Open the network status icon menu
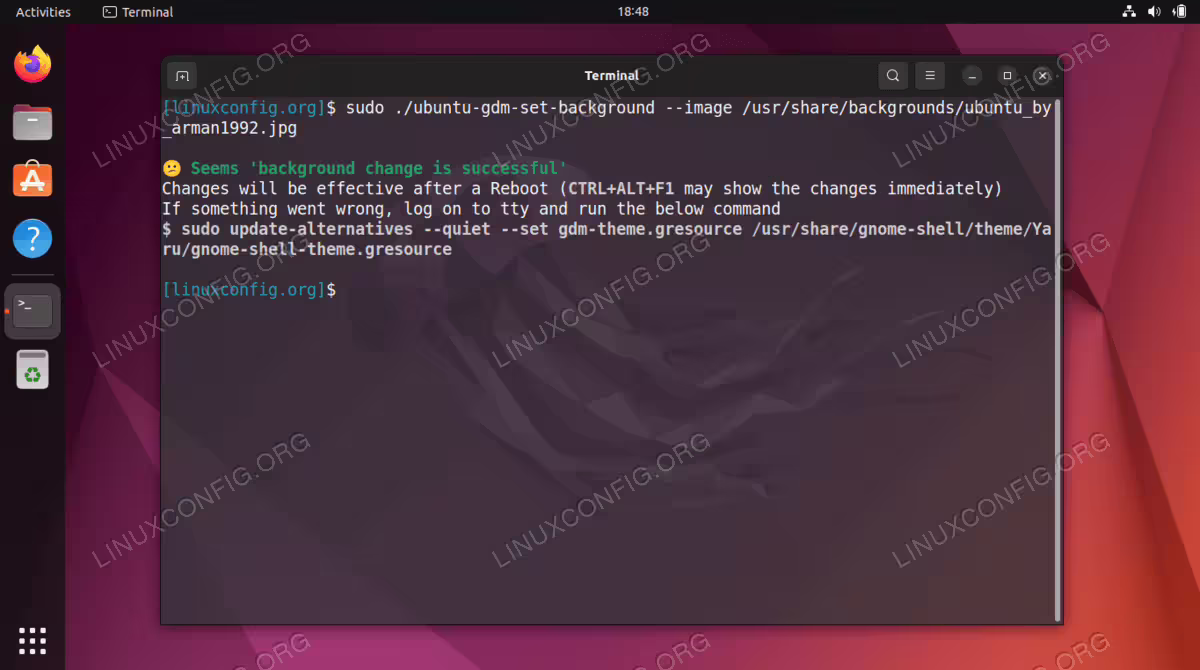This screenshot has height=670, width=1200. tap(1129, 12)
